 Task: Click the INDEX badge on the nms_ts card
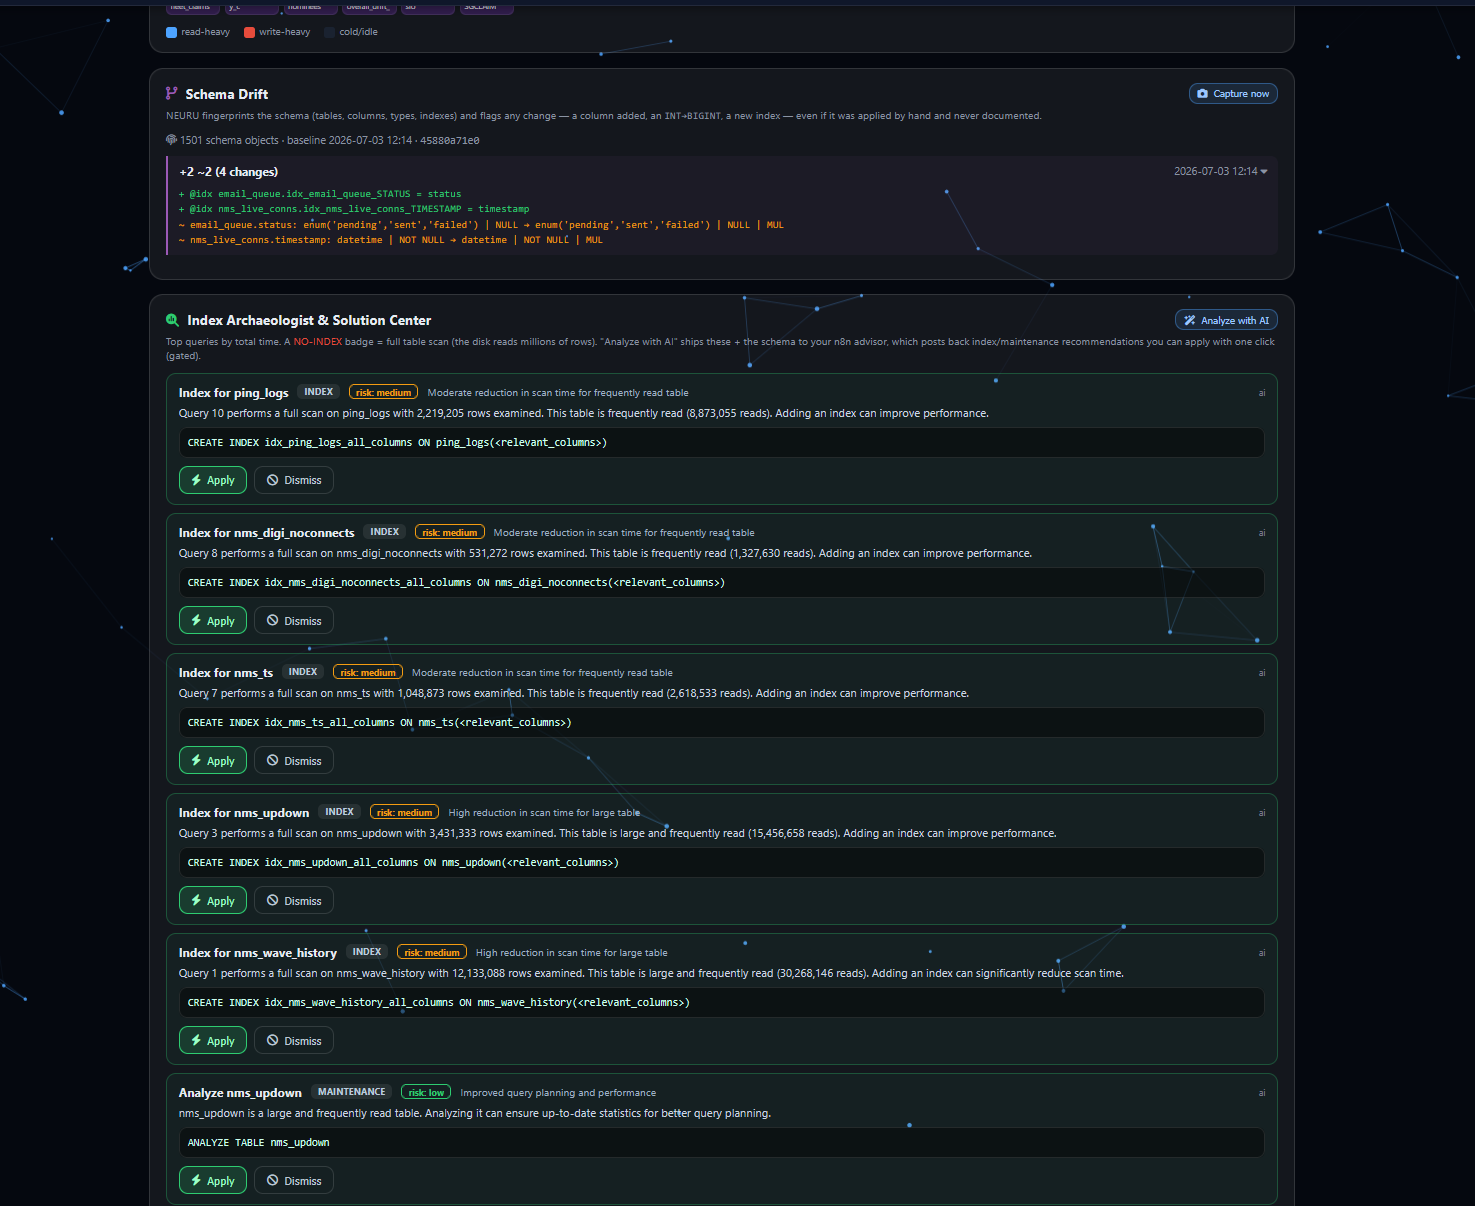(303, 672)
